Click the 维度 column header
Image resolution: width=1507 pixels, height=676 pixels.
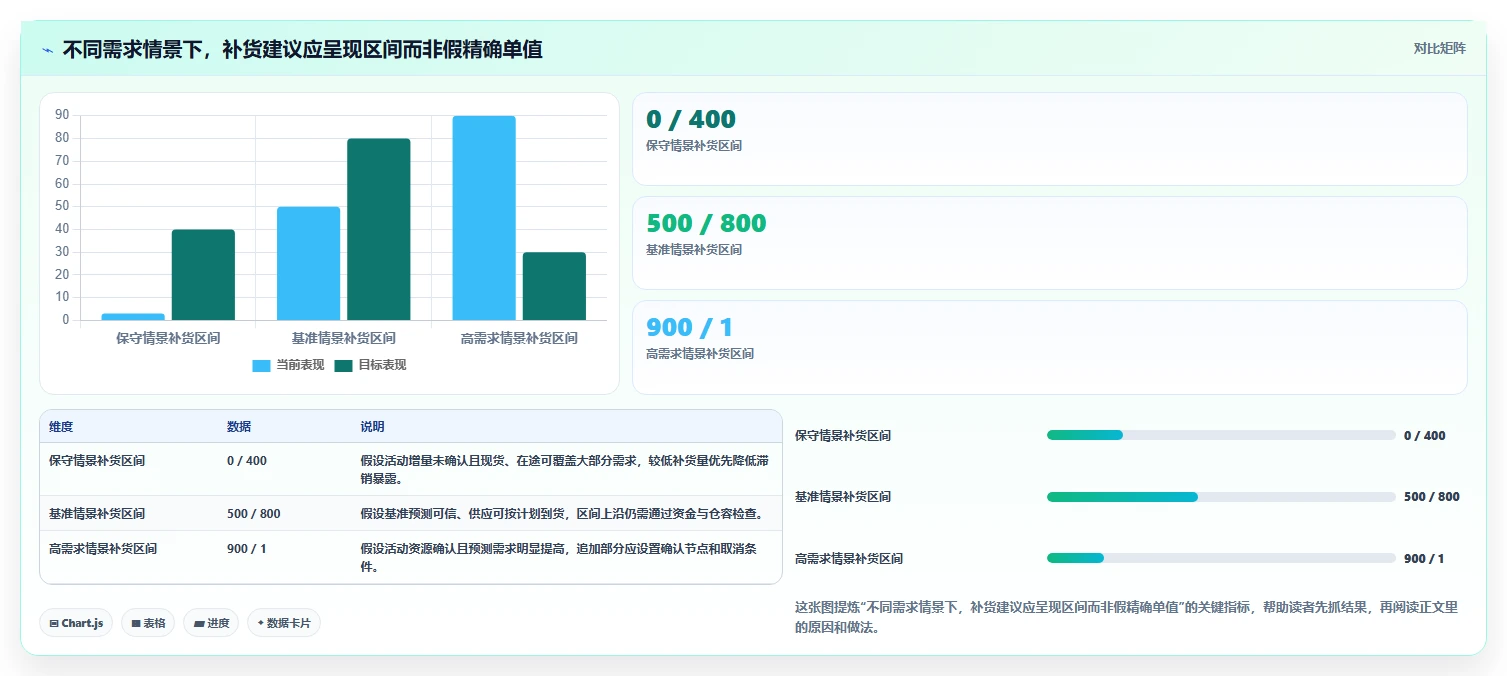[61, 427]
